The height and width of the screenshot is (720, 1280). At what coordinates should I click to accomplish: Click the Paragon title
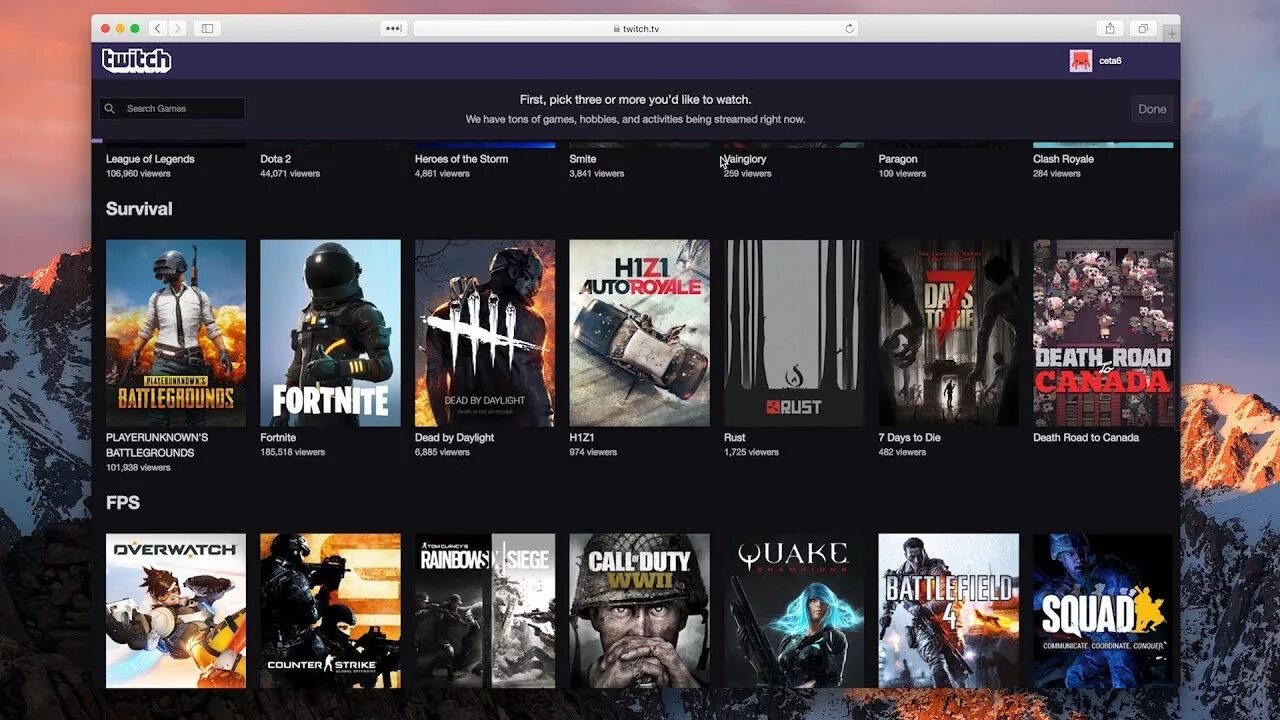898,159
